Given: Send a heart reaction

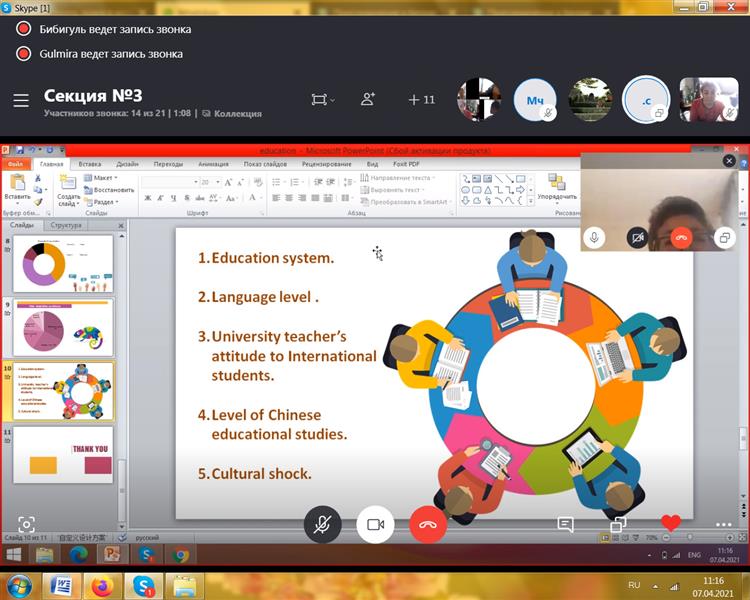Looking at the screenshot, I should point(670,523).
